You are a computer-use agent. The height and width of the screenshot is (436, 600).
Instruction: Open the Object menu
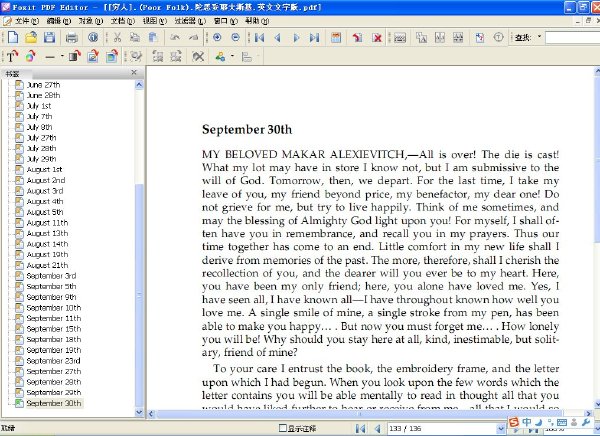[x=91, y=21]
